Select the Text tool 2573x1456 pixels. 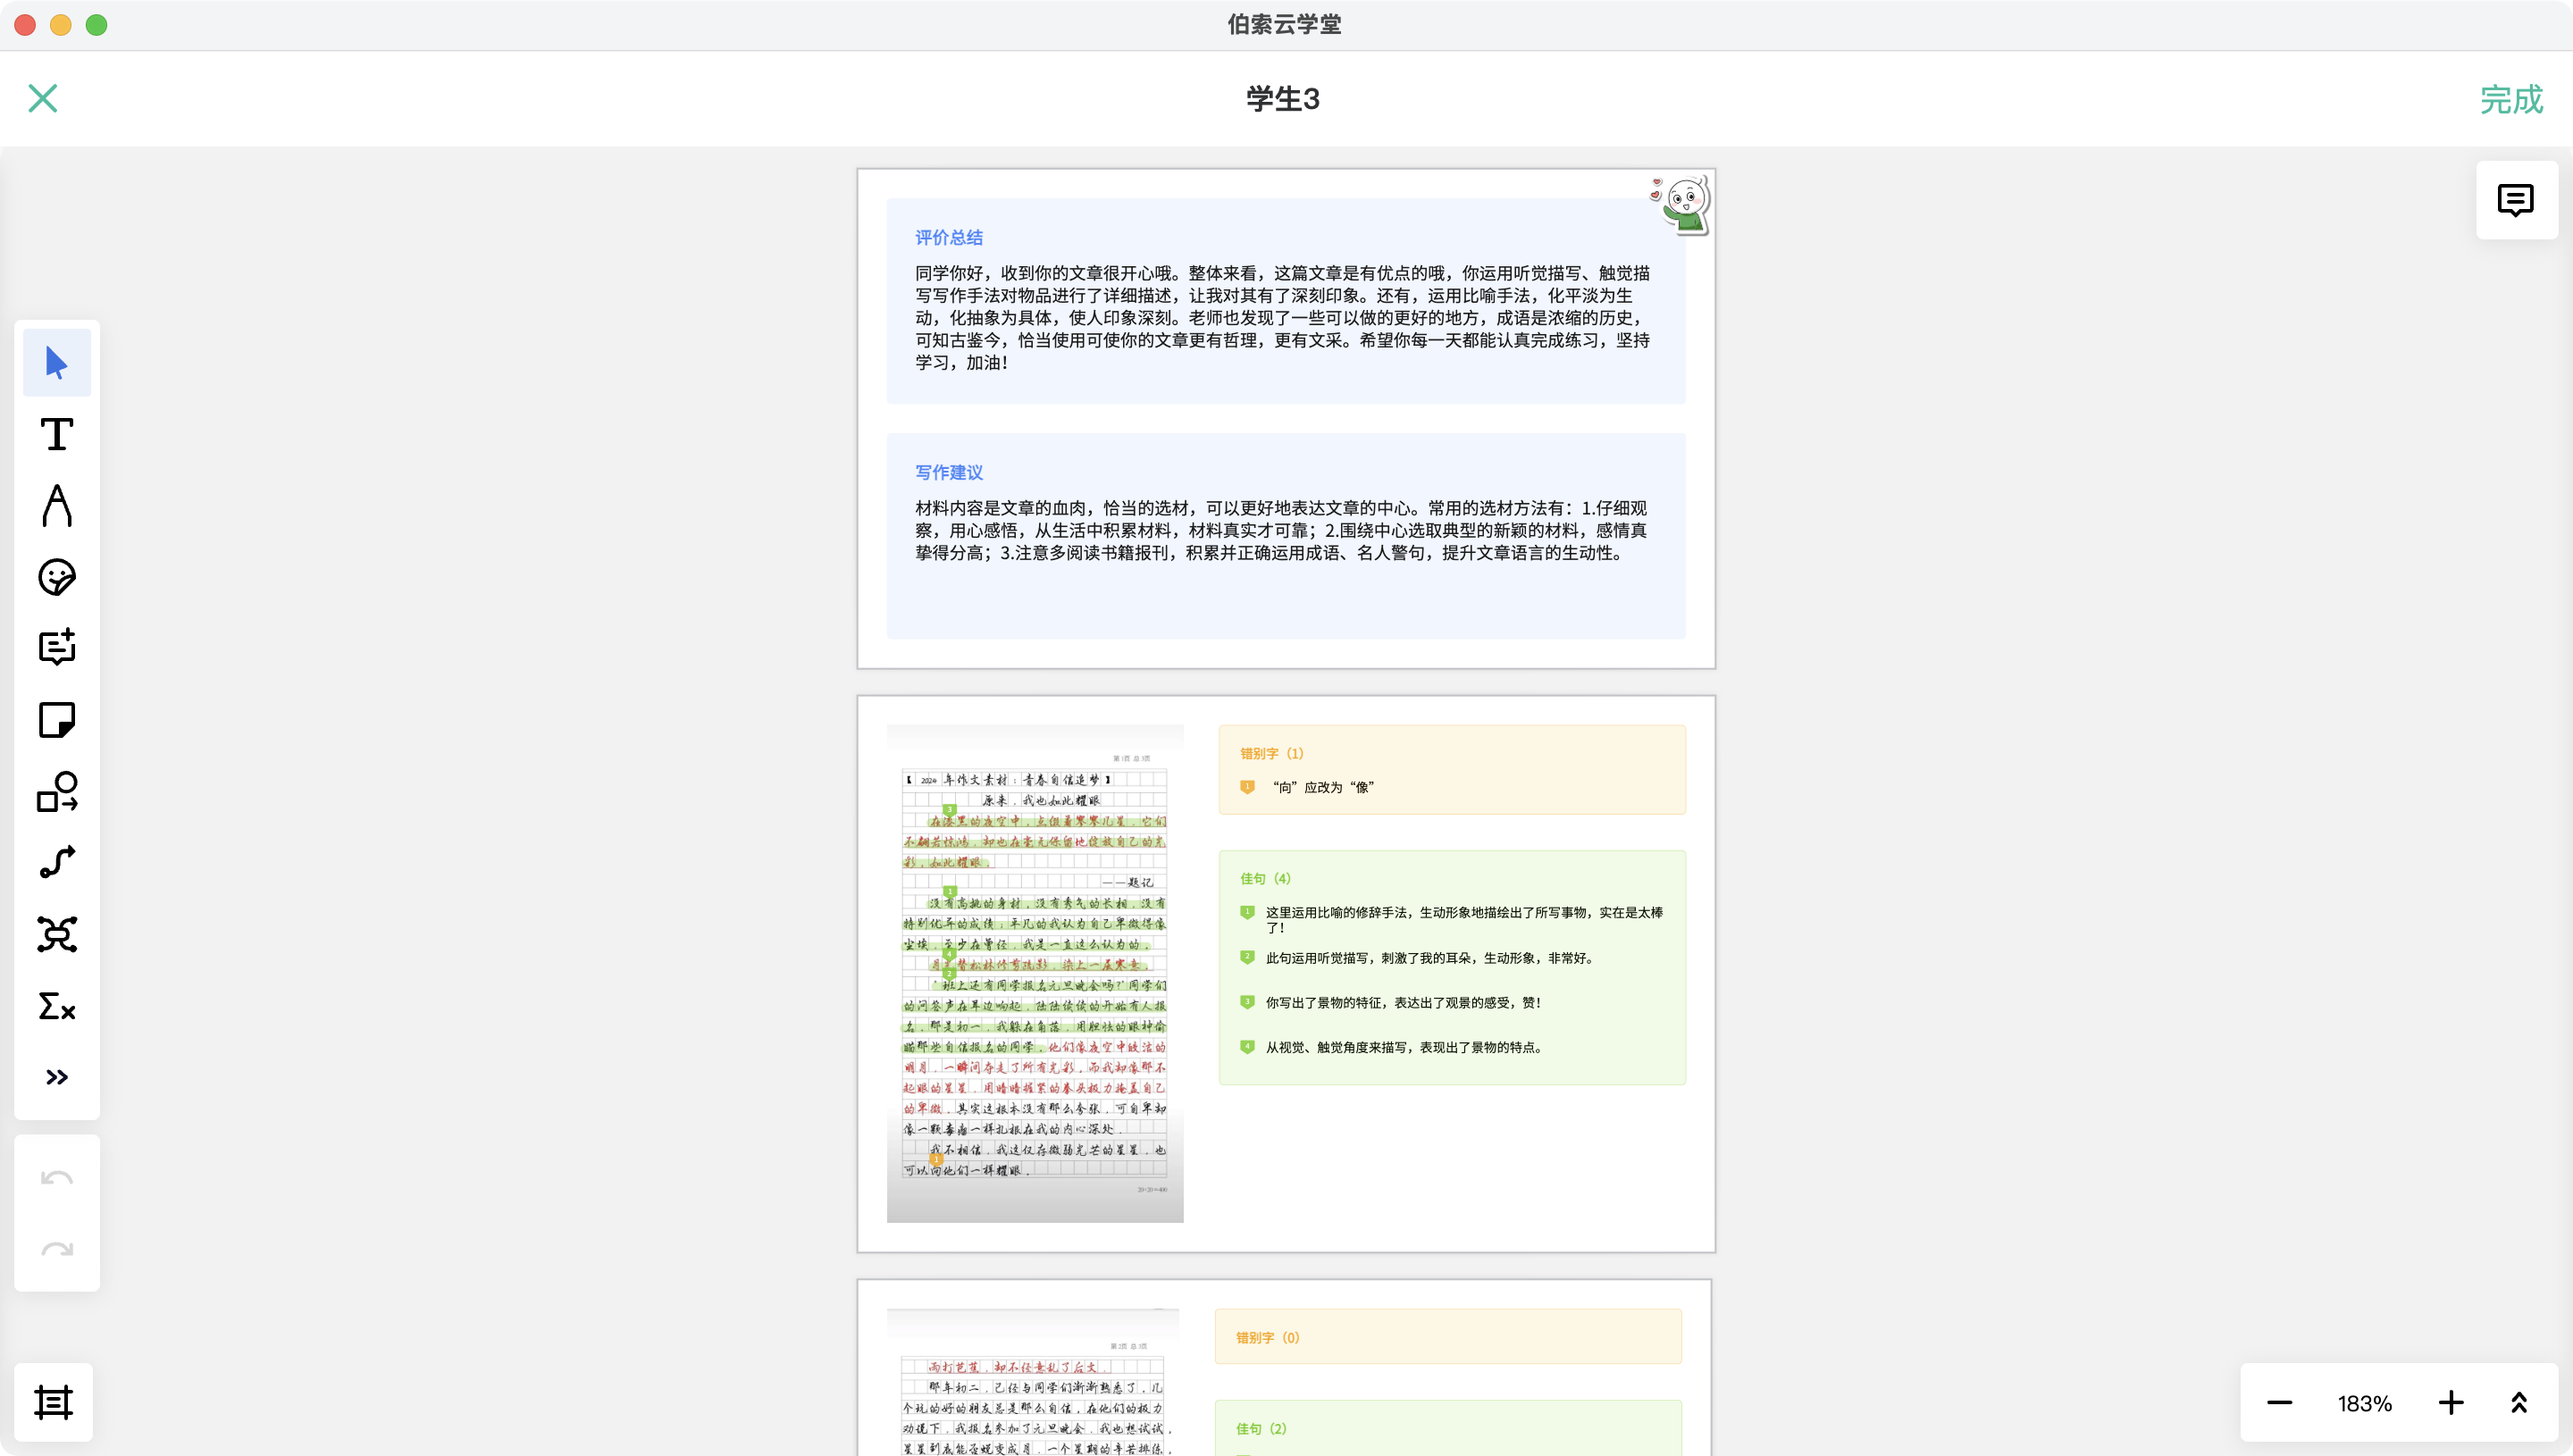57,434
